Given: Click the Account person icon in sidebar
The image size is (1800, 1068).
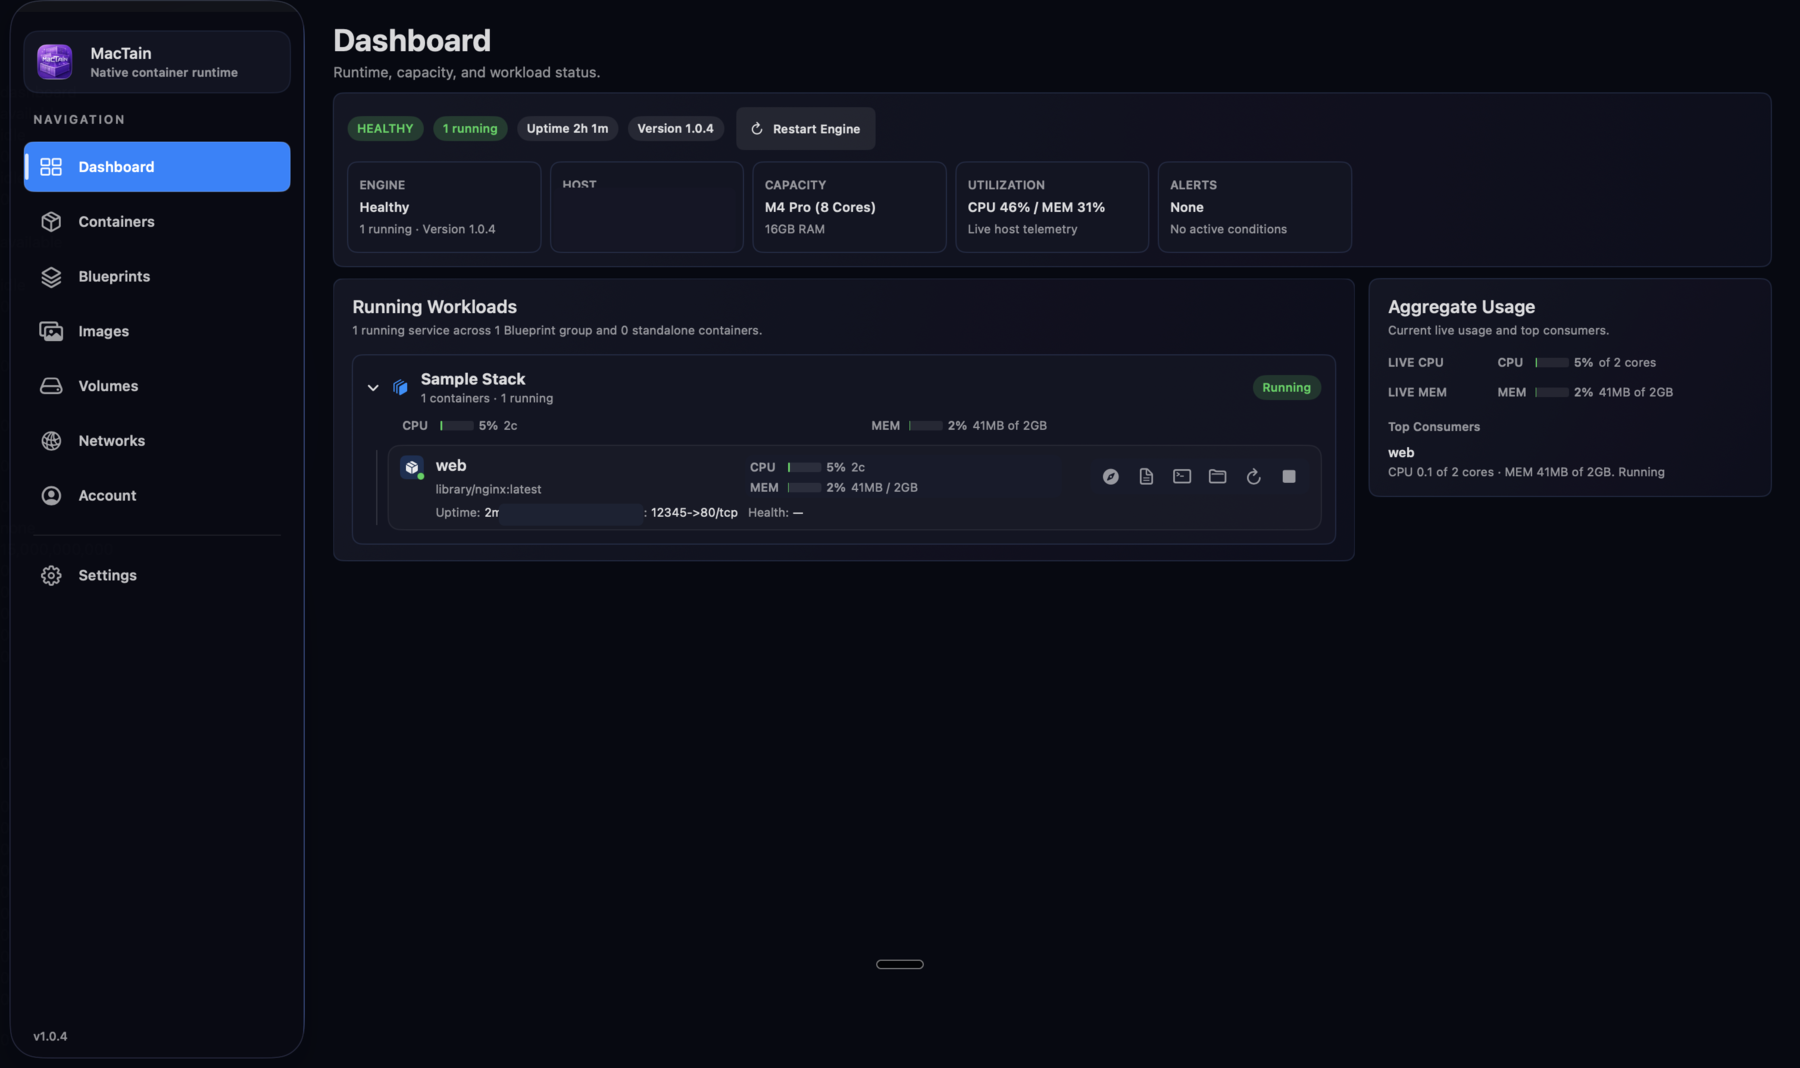Looking at the screenshot, I should click(x=51, y=496).
